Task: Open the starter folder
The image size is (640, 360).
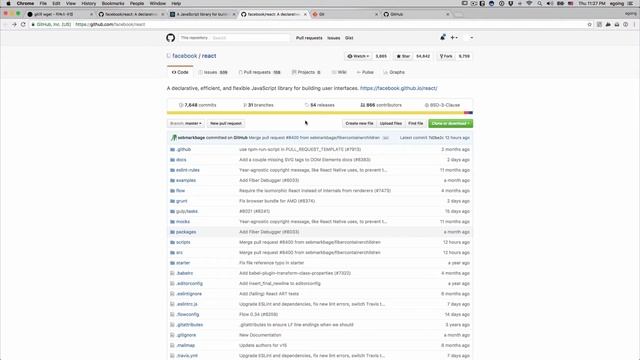Action: [x=183, y=263]
